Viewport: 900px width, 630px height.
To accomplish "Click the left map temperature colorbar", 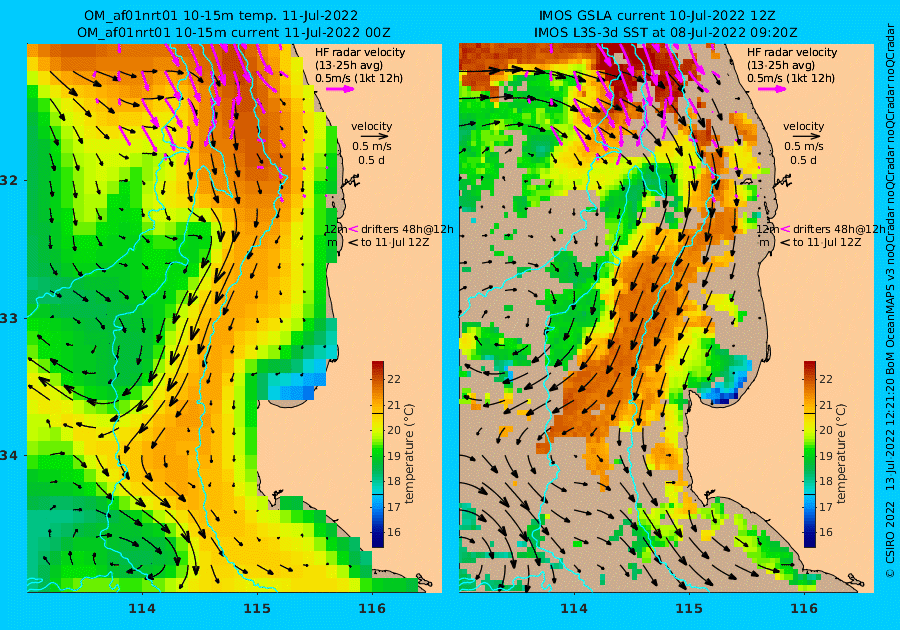I will point(378,454).
